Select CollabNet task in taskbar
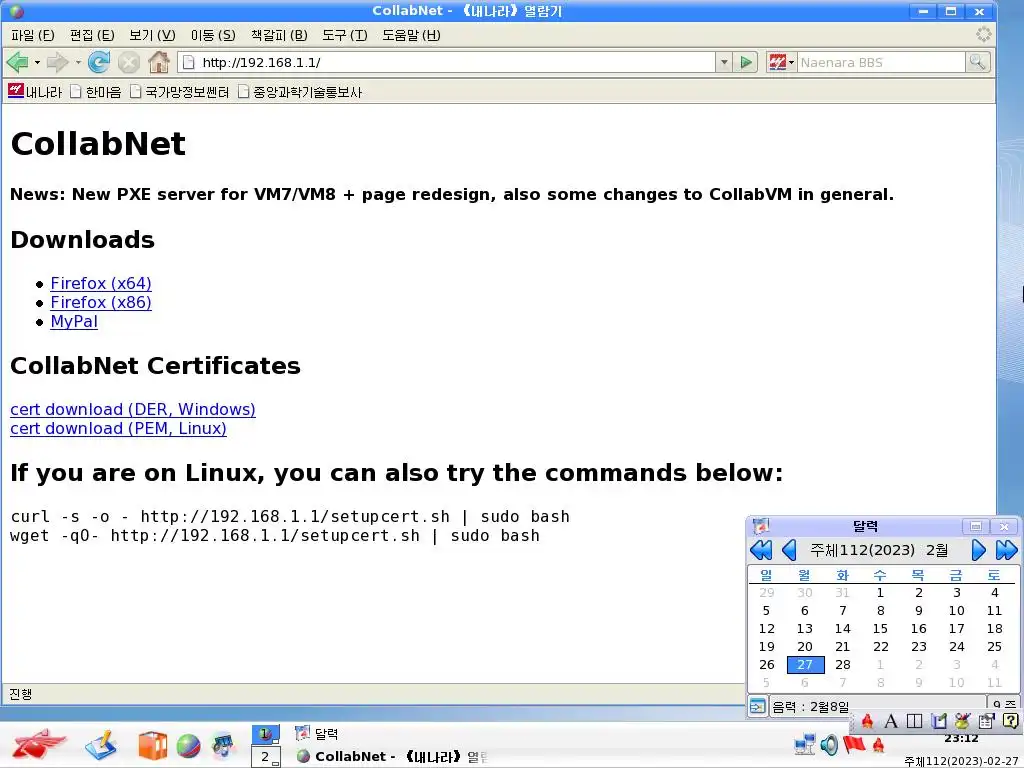Viewport: 1024px width, 768px height. click(392, 757)
